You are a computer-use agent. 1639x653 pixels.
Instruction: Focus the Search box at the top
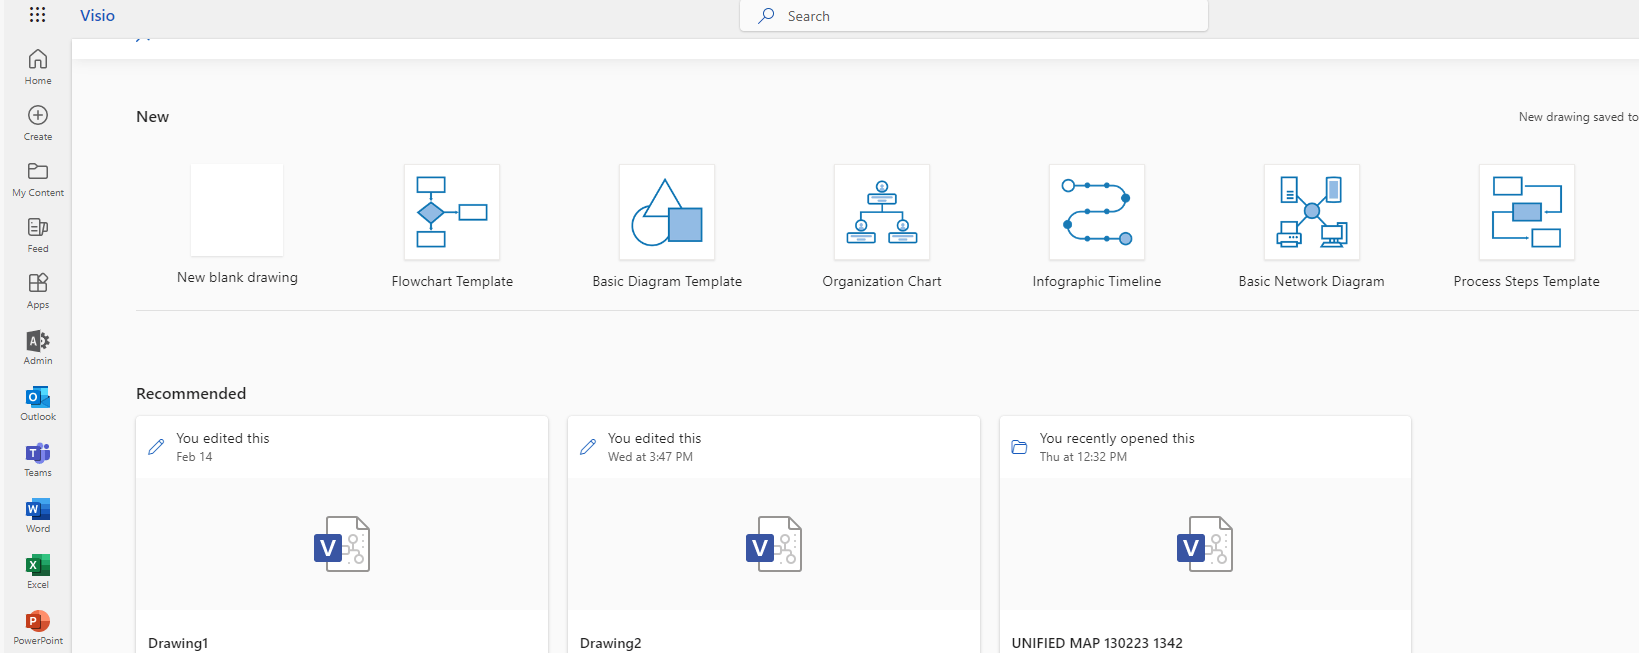pyautogui.click(x=974, y=16)
